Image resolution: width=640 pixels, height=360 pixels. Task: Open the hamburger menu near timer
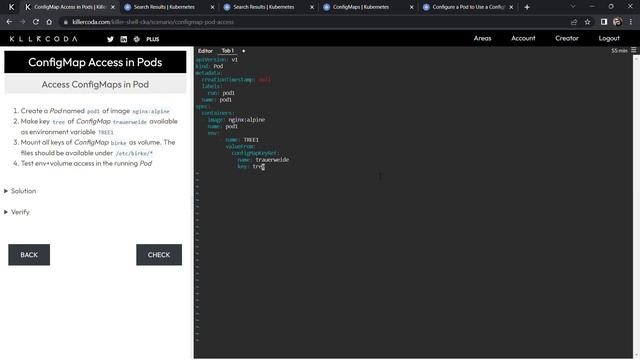pyautogui.click(x=633, y=50)
